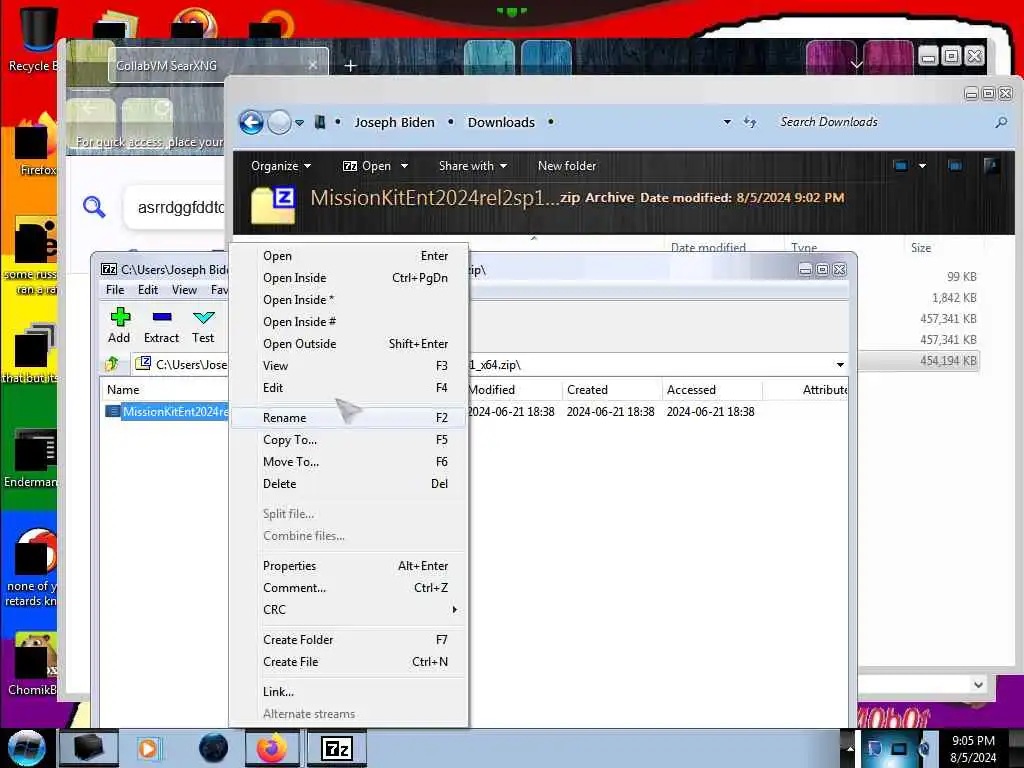The width and height of the screenshot is (1024, 768).
Task: Open the media player taskbar icon
Action: 148,748
